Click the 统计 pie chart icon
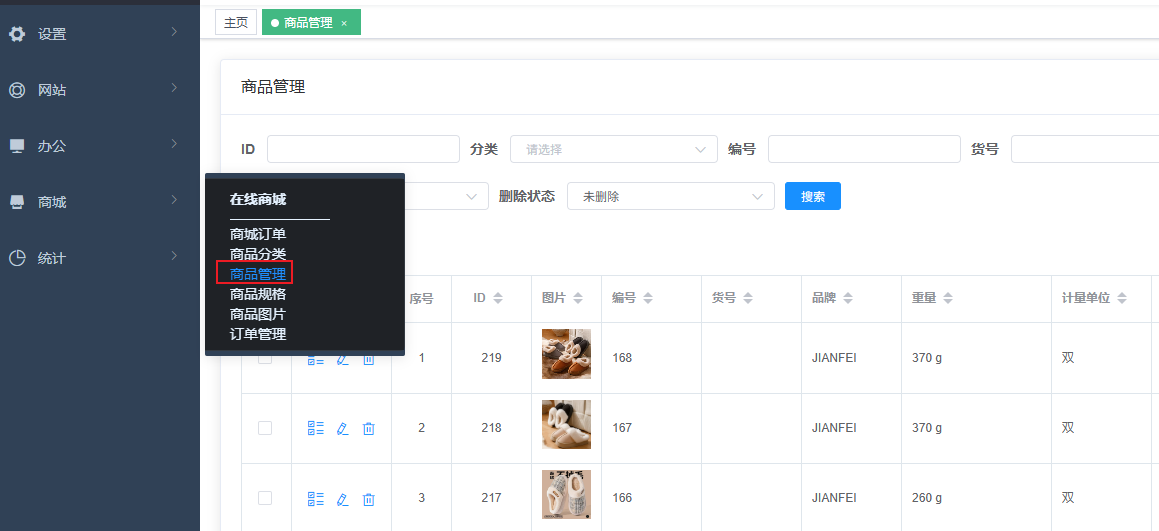Image resolution: width=1159 pixels, height=531 pixels. click(17, 258)
